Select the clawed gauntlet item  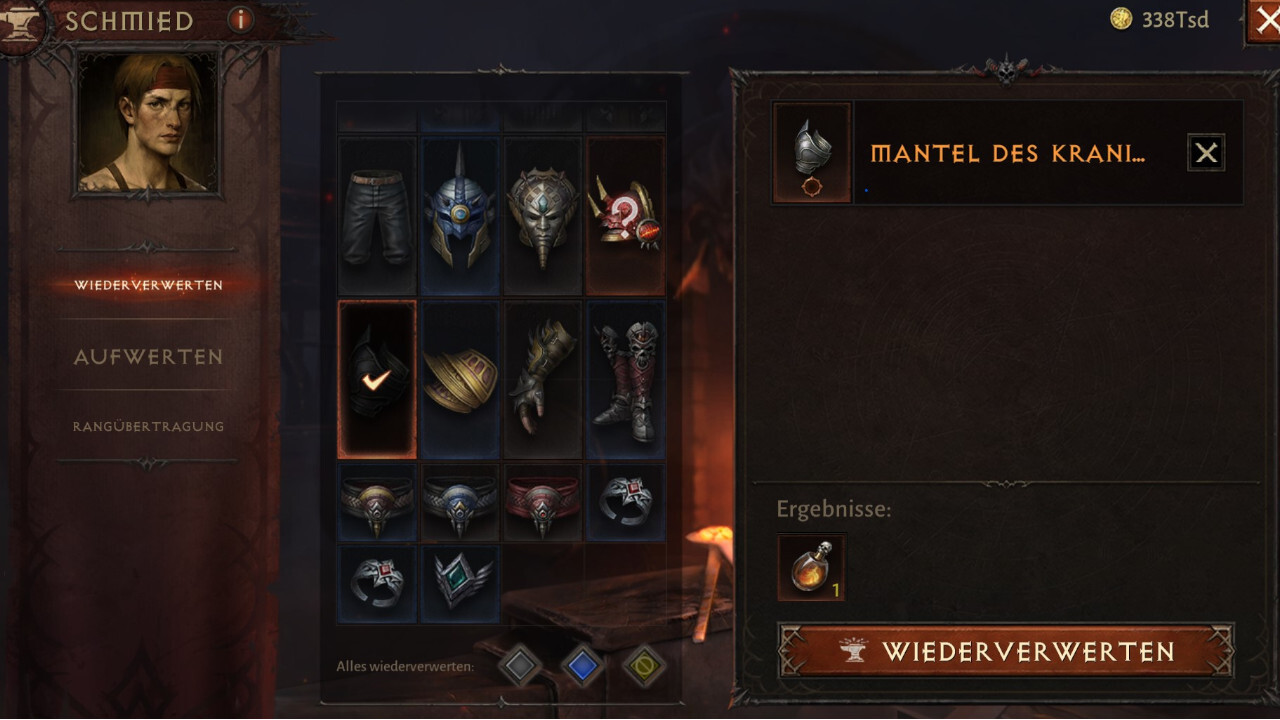543,380
